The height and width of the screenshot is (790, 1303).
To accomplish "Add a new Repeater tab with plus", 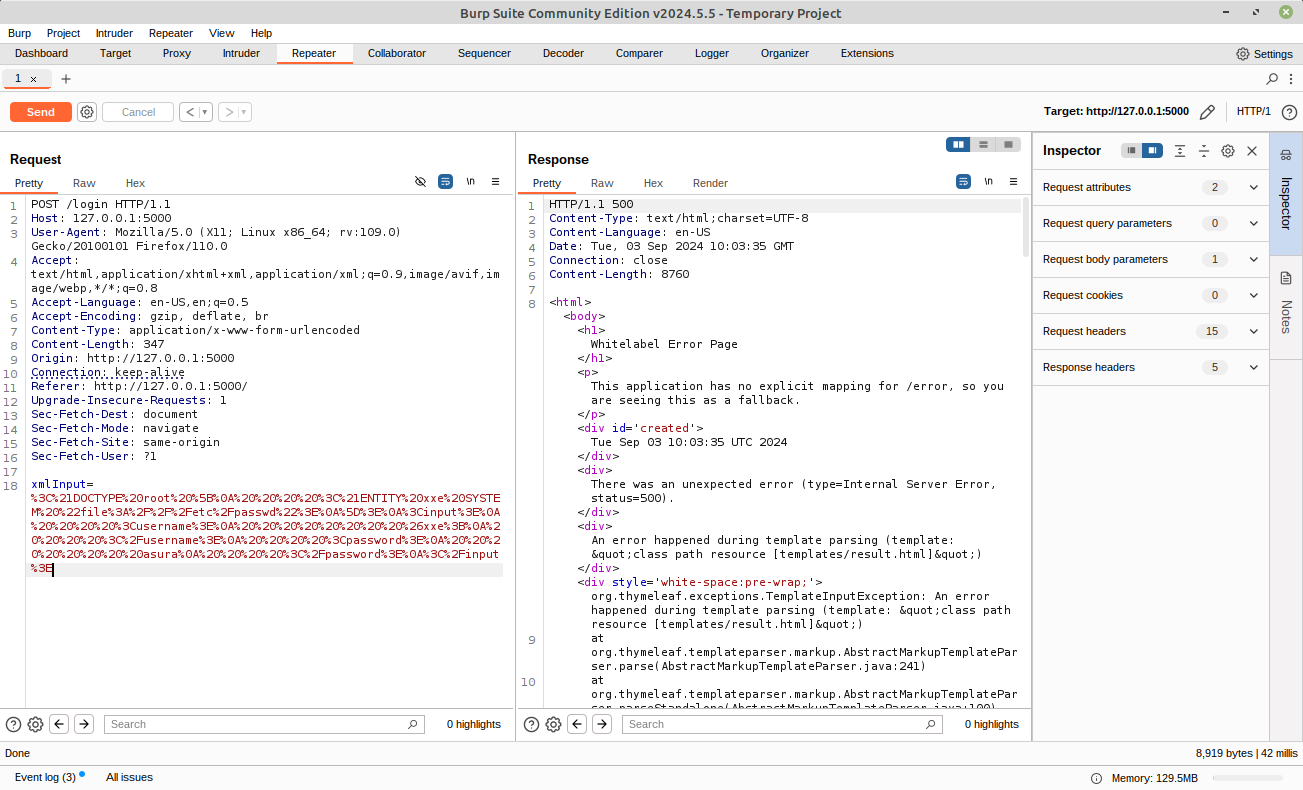I will tap(66, 78).
